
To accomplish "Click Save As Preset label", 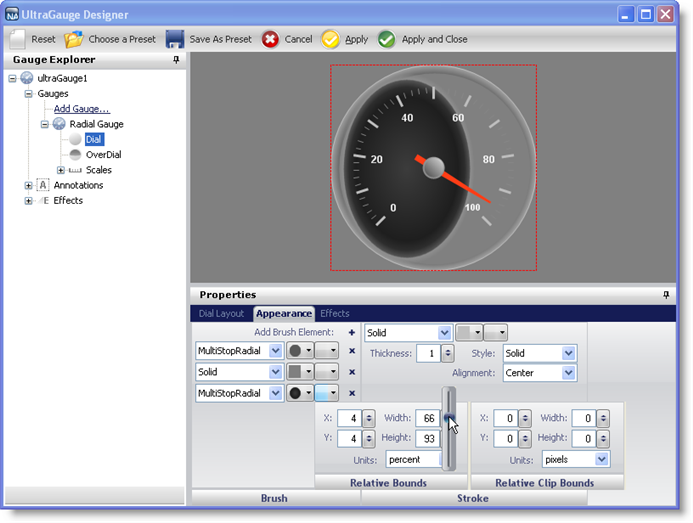I will pyautogui.click(x=221, y=39).
